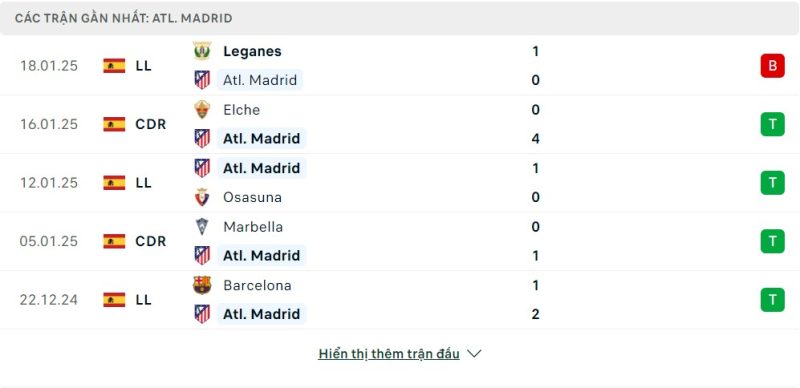Click the Elche club crest icon
Viewport: 800px width, 388px height.
pyautogui.click(x=202, y=110)
